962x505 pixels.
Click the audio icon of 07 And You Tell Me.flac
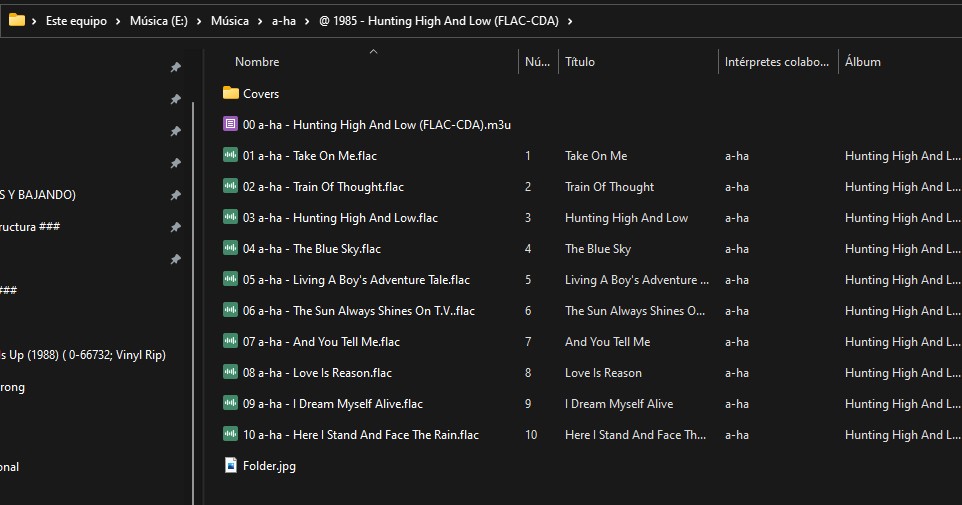coord(230,341)
